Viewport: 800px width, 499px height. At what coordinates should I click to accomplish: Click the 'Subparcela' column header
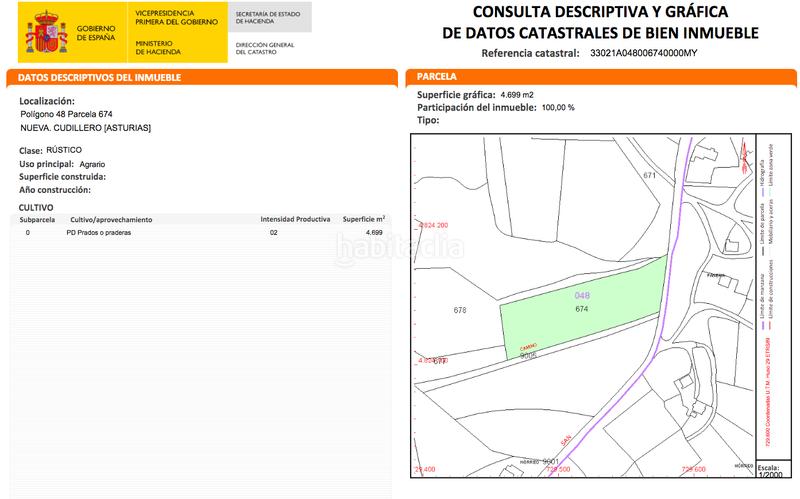37,218
